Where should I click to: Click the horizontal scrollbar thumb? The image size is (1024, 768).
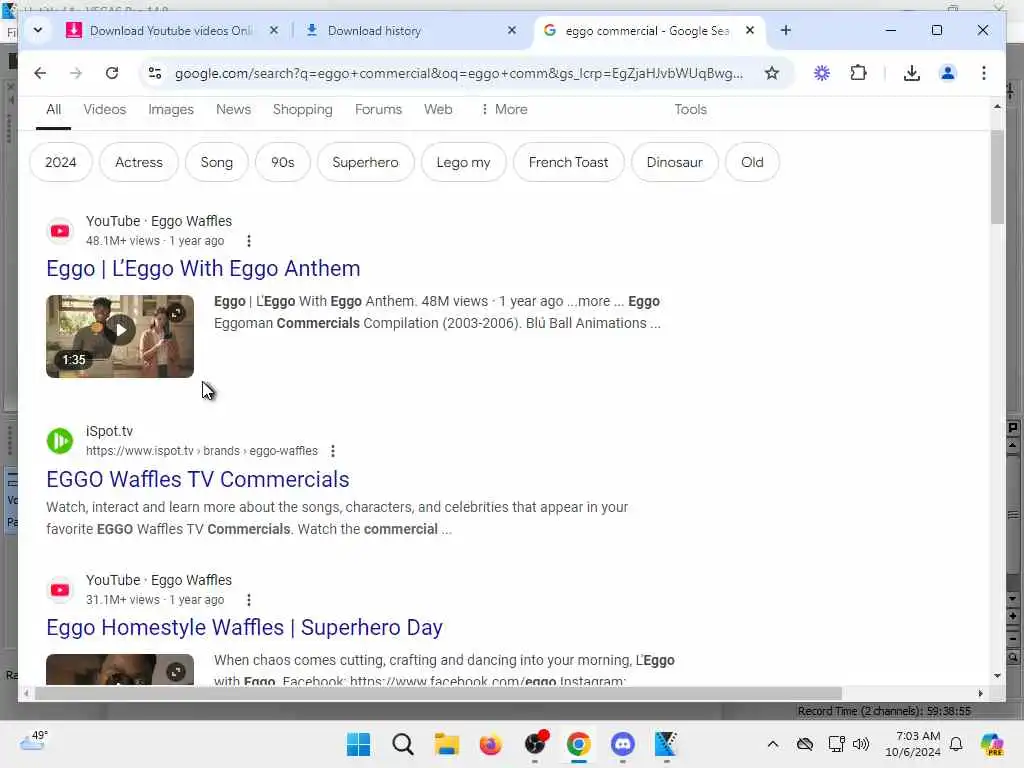(438, 693)
